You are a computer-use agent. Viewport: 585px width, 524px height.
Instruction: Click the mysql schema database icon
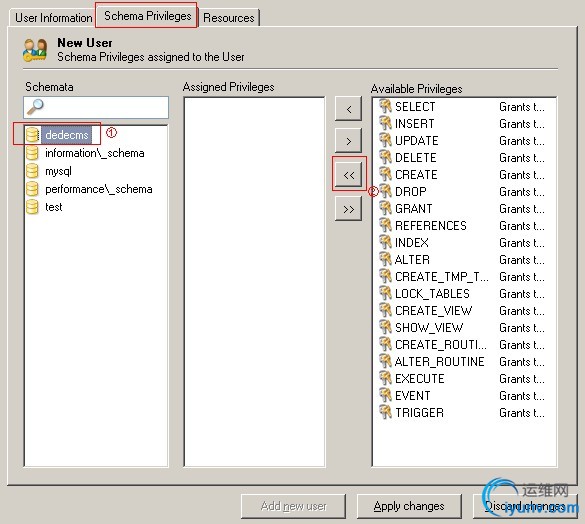(x=32, y=171)
